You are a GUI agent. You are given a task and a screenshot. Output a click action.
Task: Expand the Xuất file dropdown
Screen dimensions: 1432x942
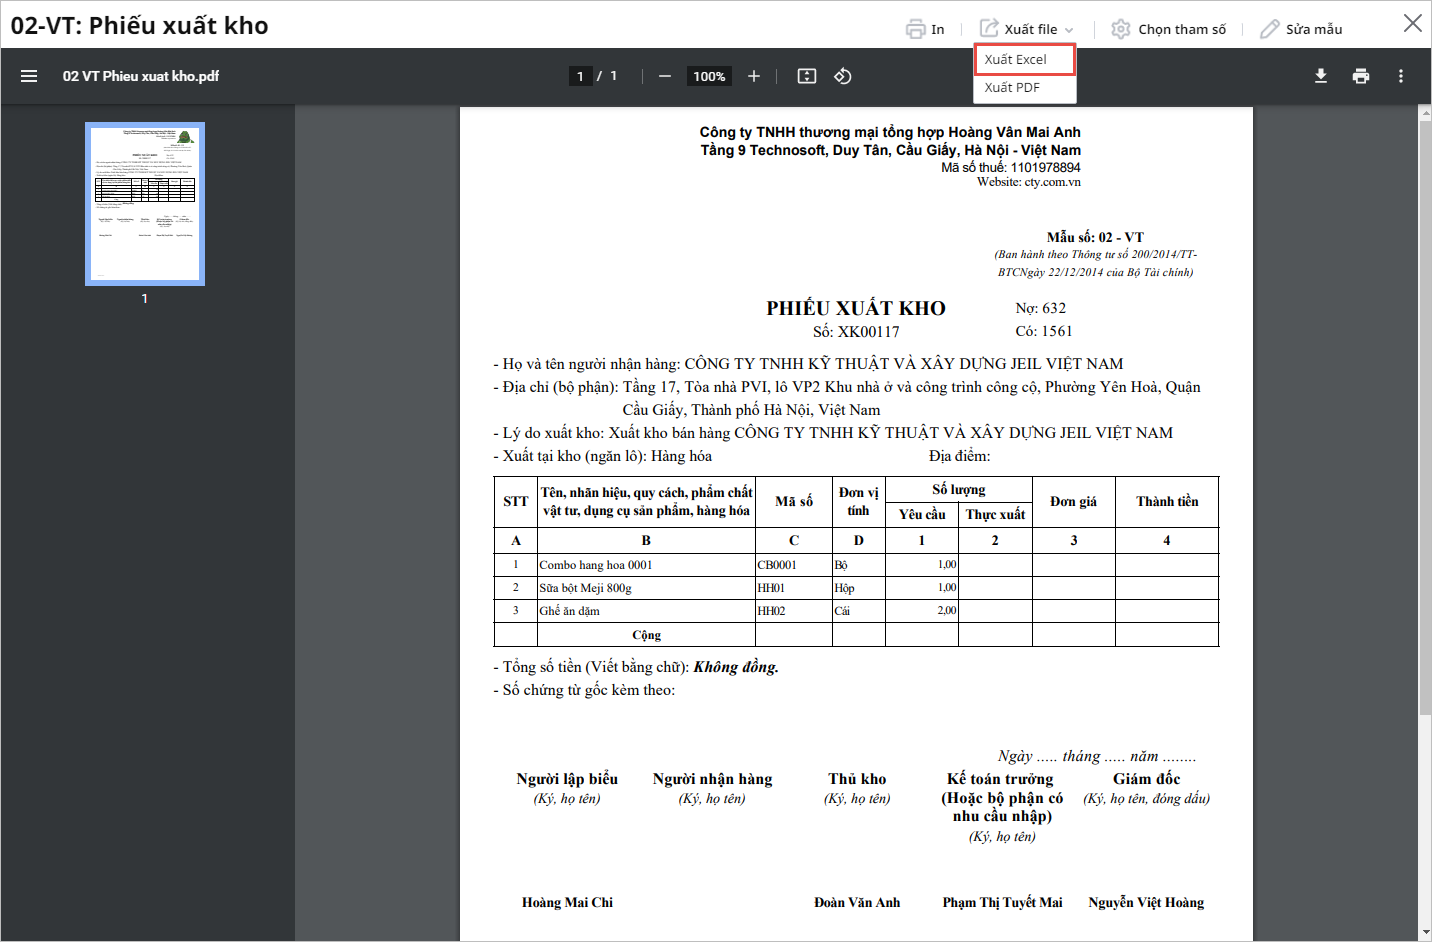coord(1027,29)
